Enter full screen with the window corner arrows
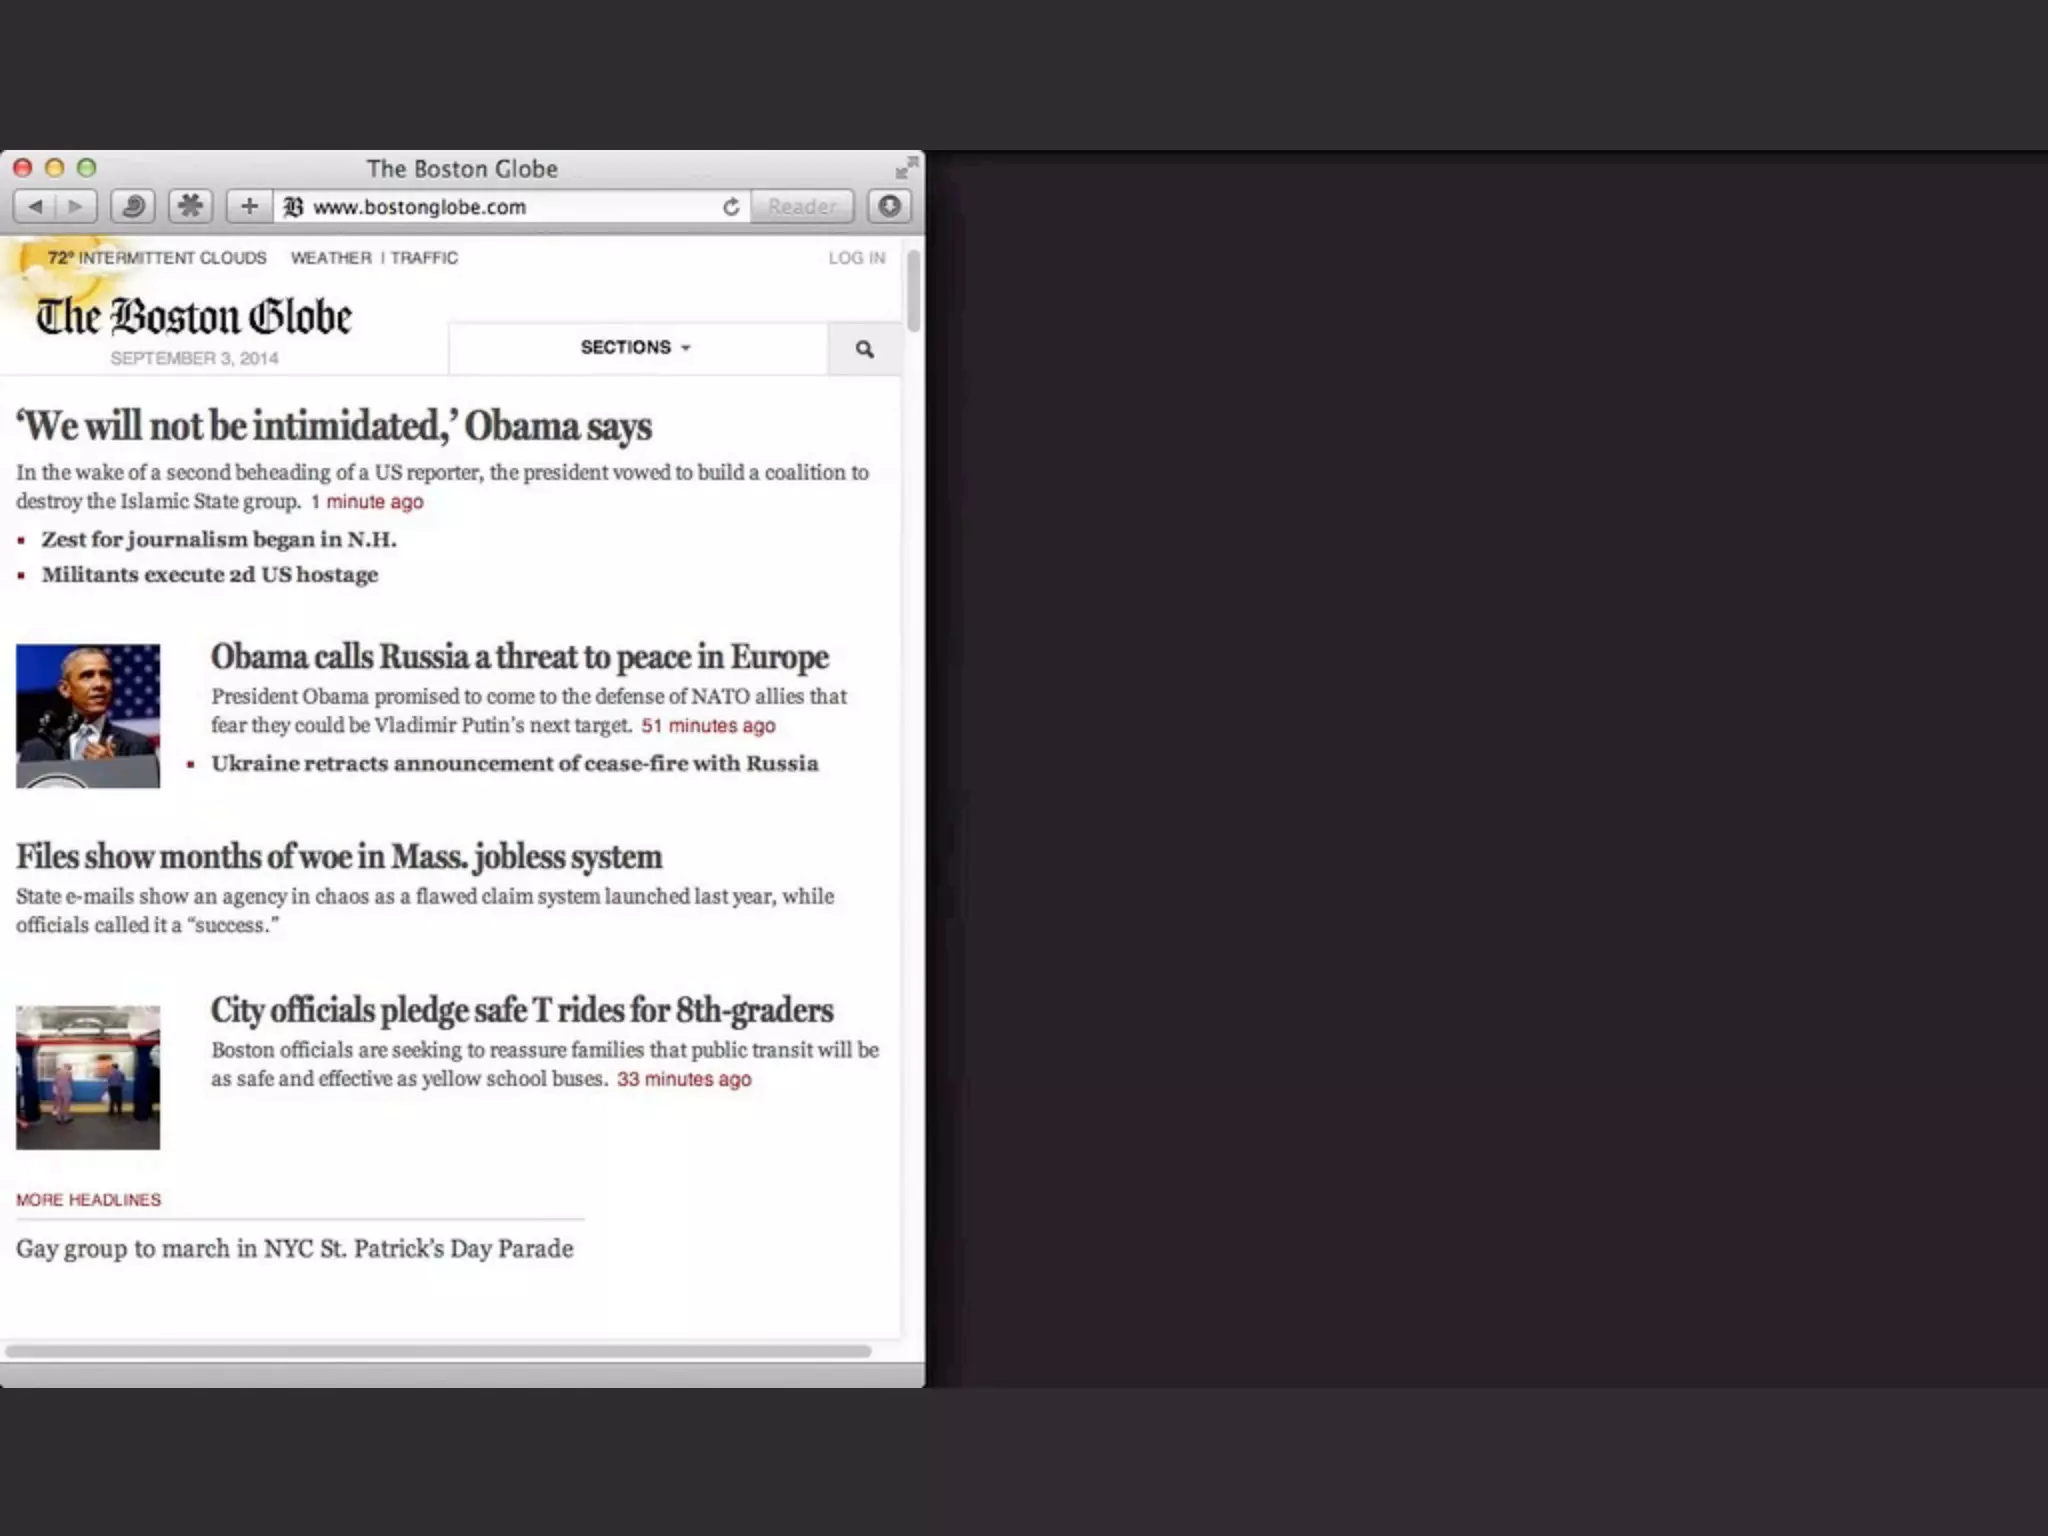 [905, 167]
